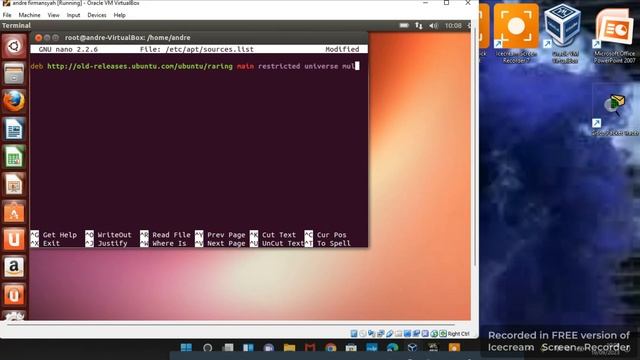Open Ubuntu One icon in launcher
The width and height of the screenshot is (640, 360).
[14, 240]
